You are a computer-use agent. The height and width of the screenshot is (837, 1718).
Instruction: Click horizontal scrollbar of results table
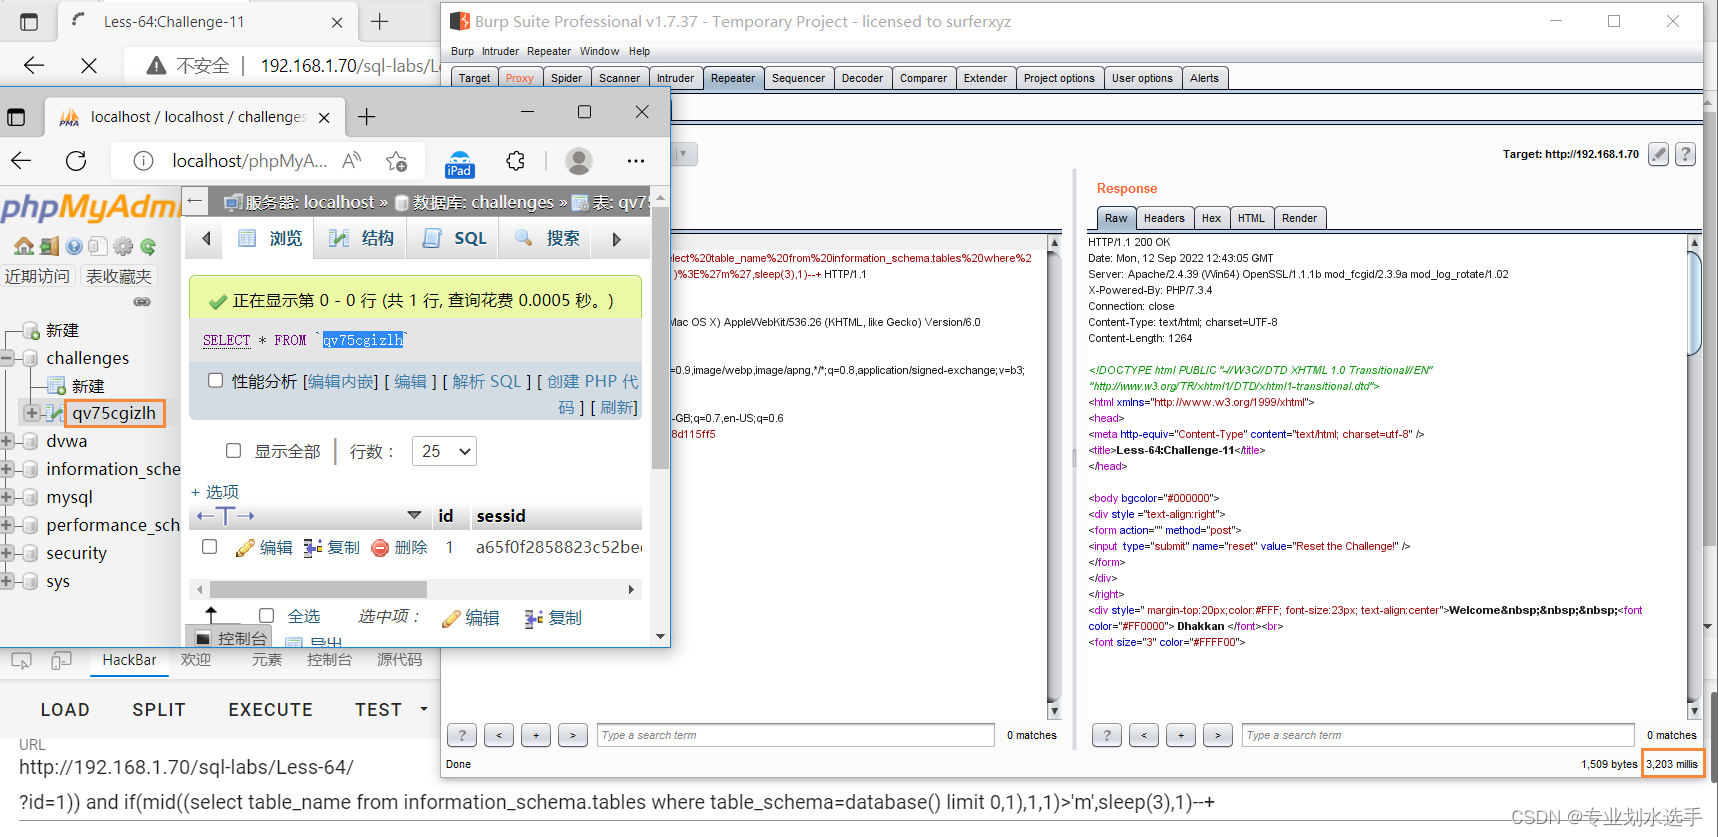tap(318, 590)
